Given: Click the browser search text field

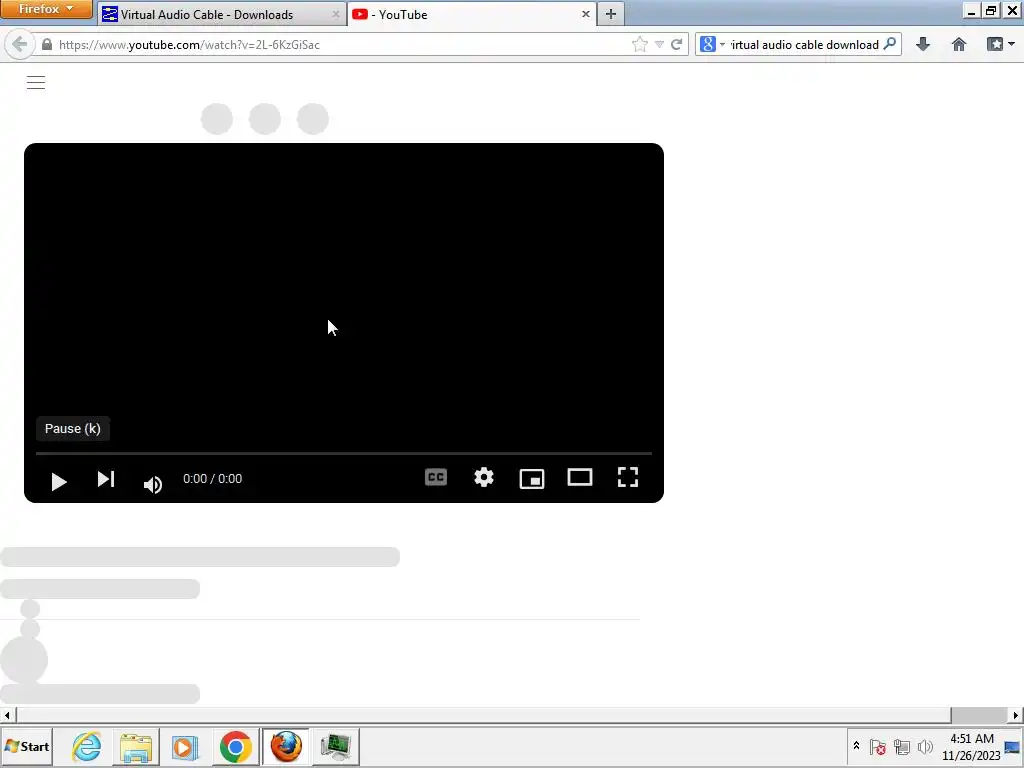Looking at the screenshot, I should click(805, 44).
